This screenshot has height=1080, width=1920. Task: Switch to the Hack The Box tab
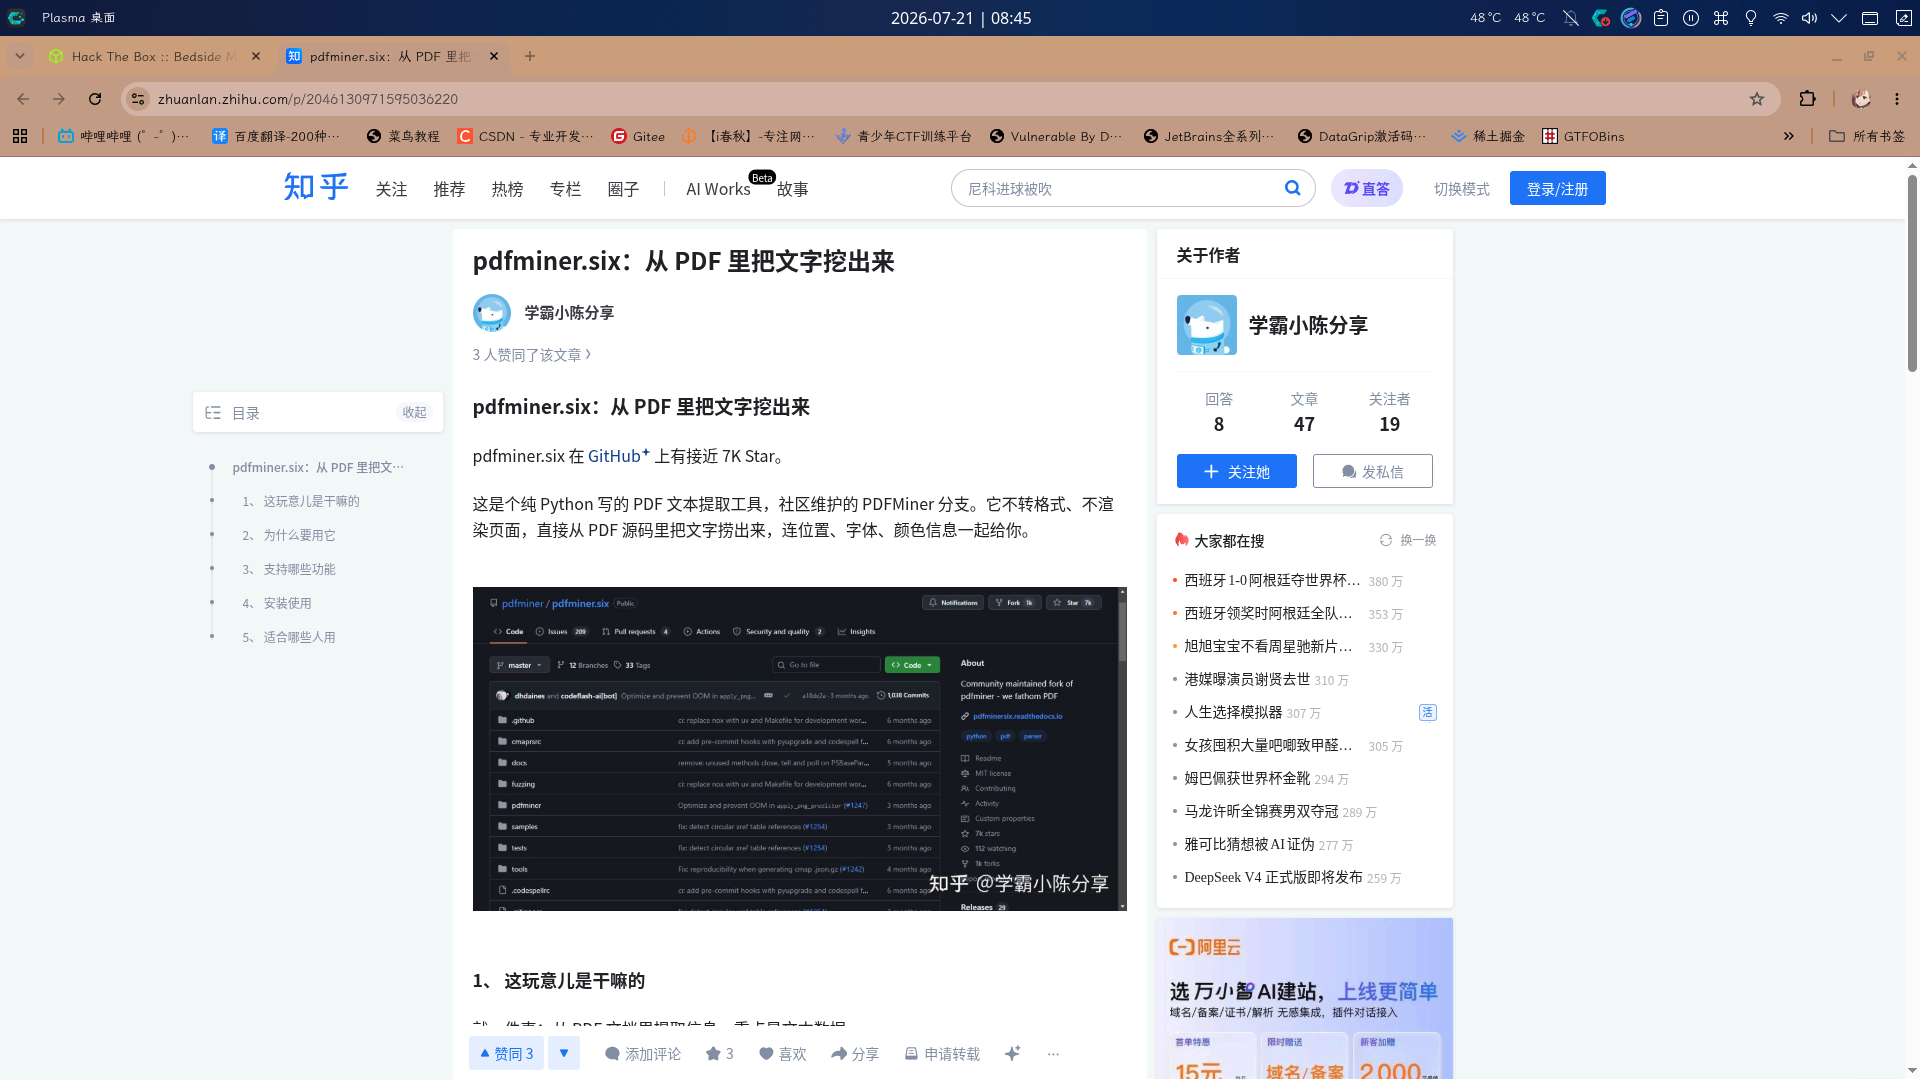pyautogui.click(x=155, y=56)
